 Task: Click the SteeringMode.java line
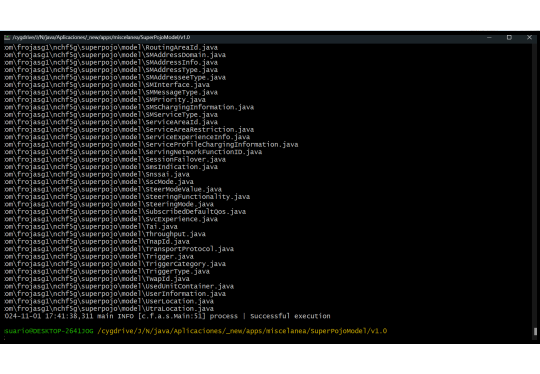point(109,204)
